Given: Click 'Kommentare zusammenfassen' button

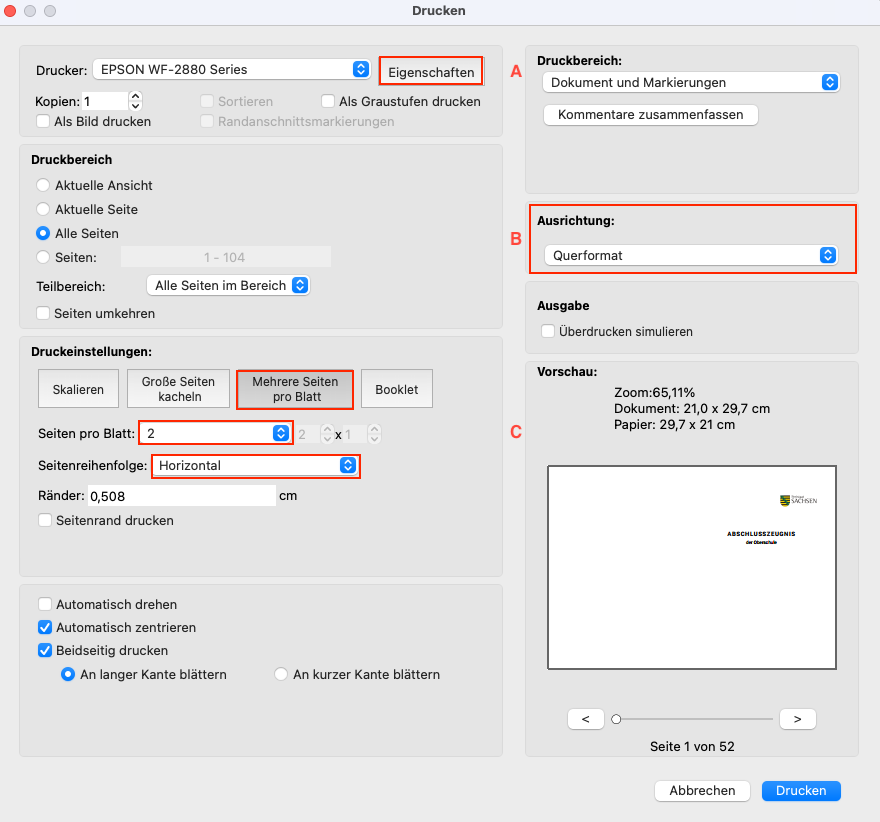Looking at the screenshot, I should pyautogui.click(x=650, y=114).
